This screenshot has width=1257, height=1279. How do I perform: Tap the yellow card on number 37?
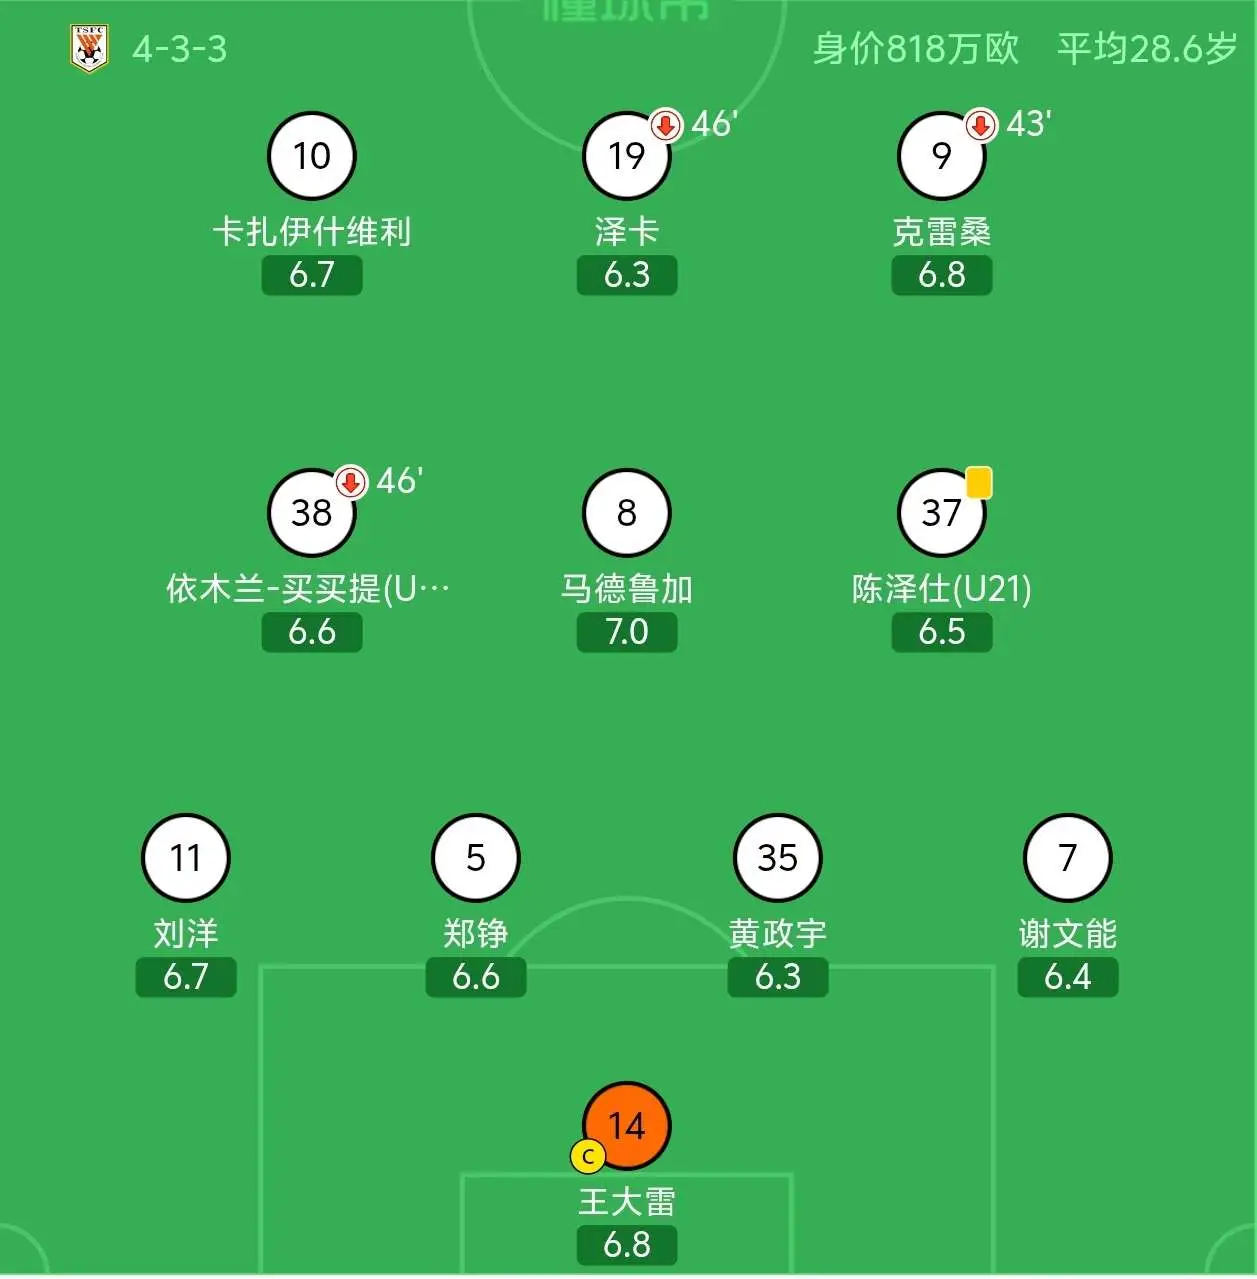979,482
